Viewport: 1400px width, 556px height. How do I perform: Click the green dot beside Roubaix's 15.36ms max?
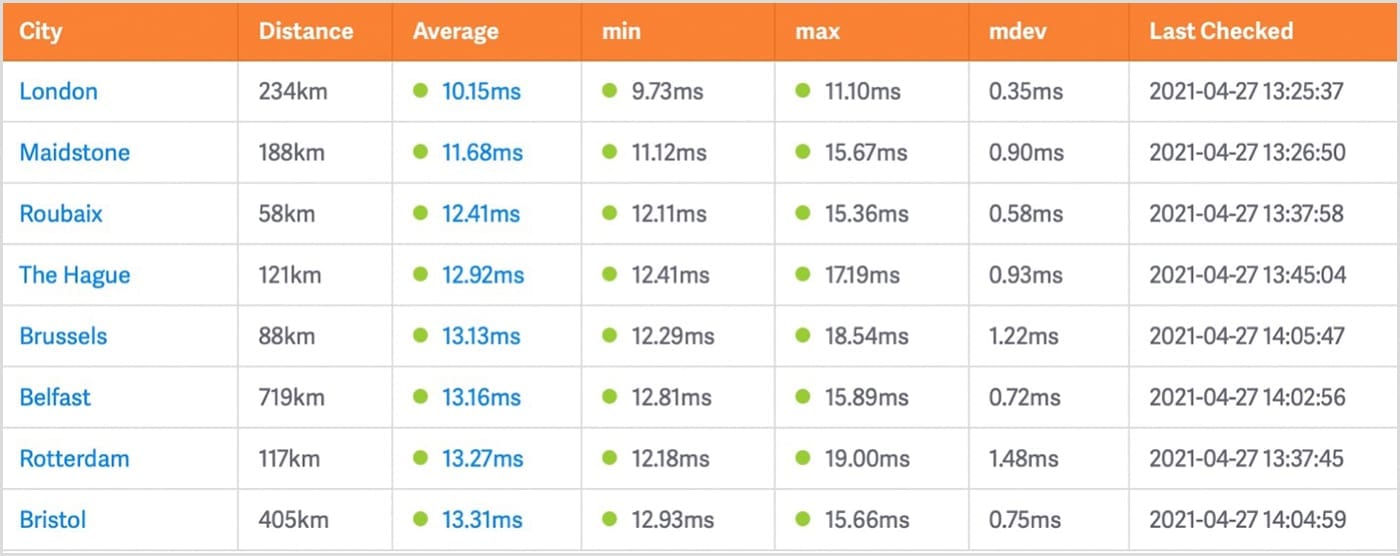[802, 213]
